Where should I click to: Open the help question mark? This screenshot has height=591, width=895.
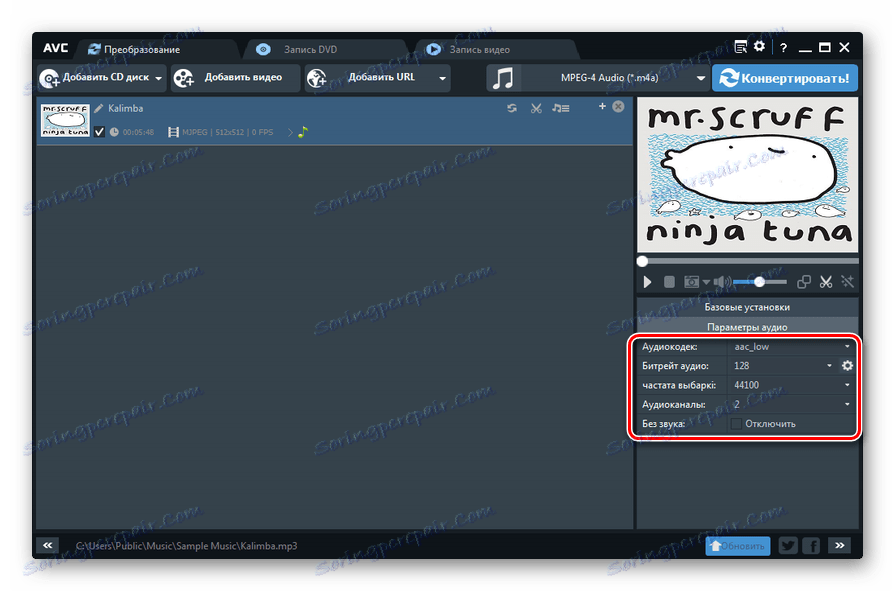click(x=783, y=48)
